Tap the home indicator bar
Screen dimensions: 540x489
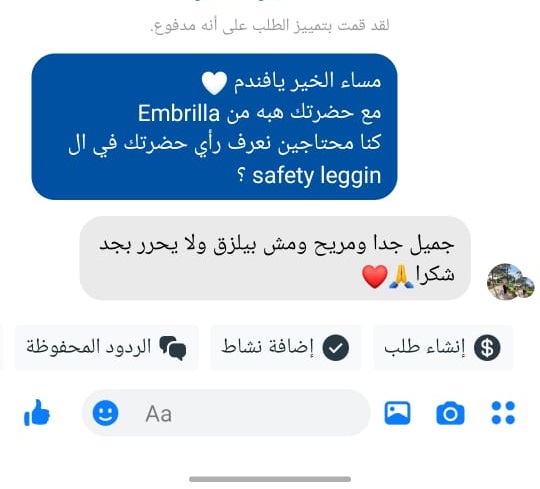[x=270, y=479]
